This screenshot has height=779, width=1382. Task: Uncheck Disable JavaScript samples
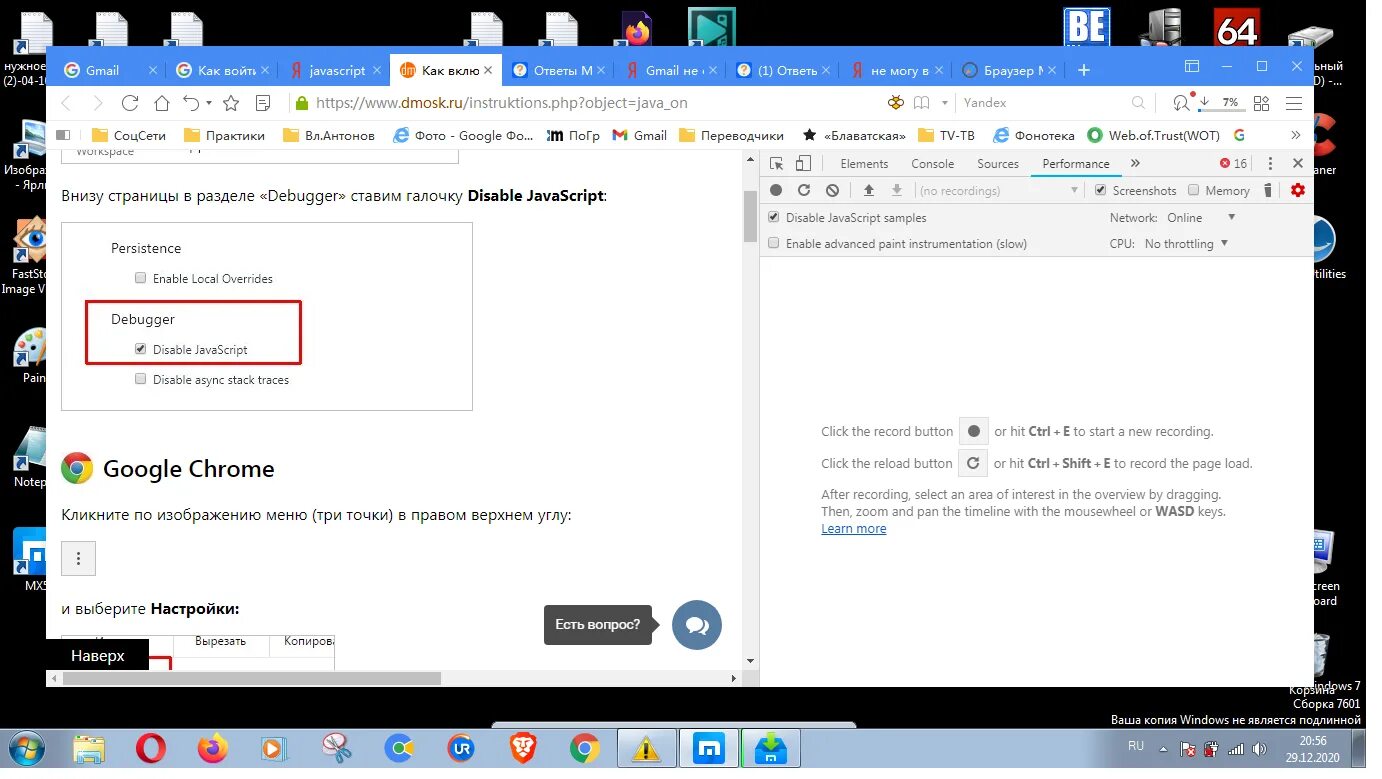click(773, 217)
